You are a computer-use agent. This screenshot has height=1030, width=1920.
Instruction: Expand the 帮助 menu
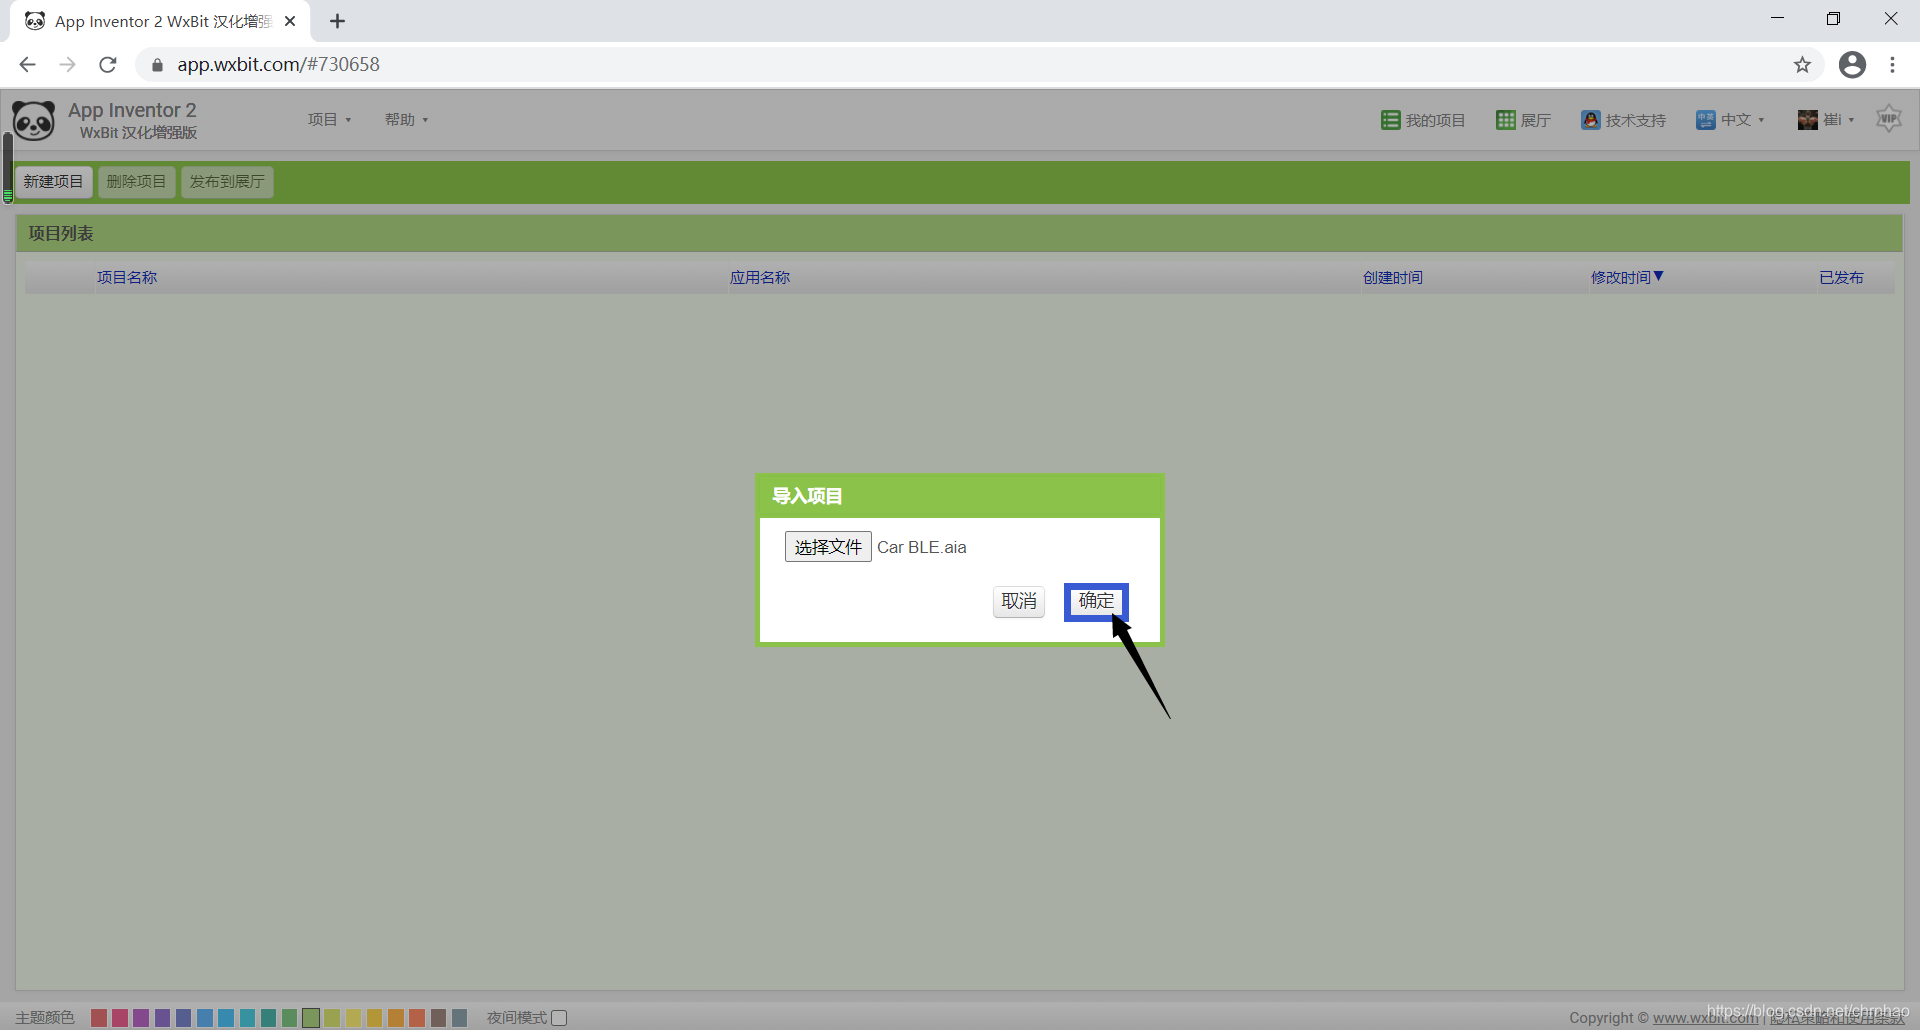point(406,120)
